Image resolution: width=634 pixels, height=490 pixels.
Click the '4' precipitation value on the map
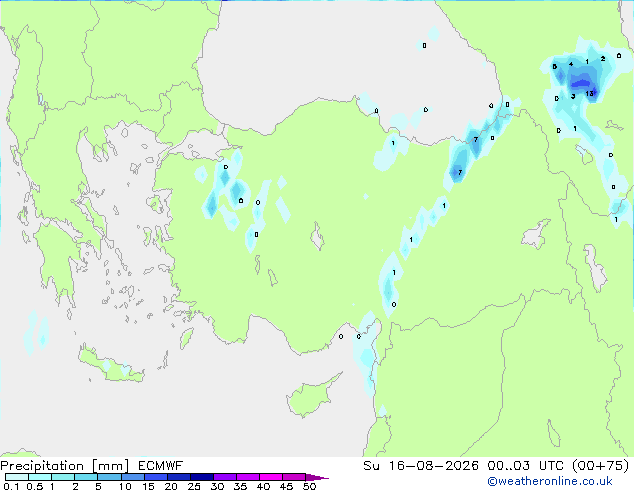point(571,64)
